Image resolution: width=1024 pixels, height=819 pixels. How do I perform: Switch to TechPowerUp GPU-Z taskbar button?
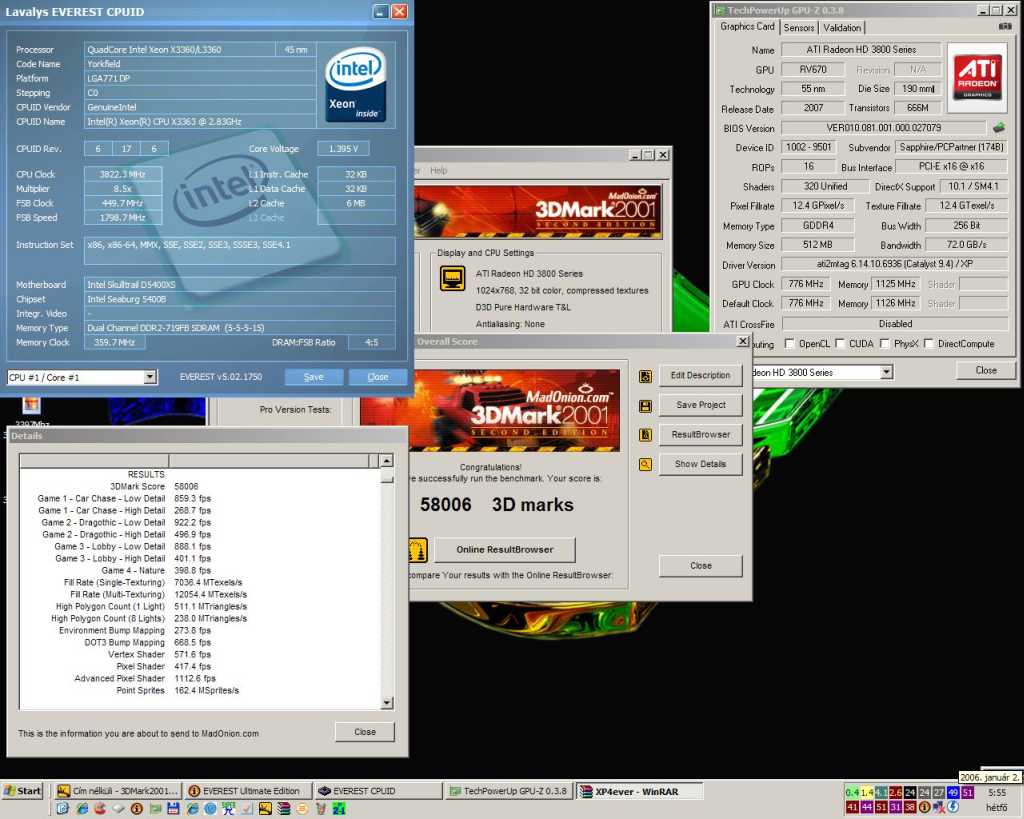(509, 791)
